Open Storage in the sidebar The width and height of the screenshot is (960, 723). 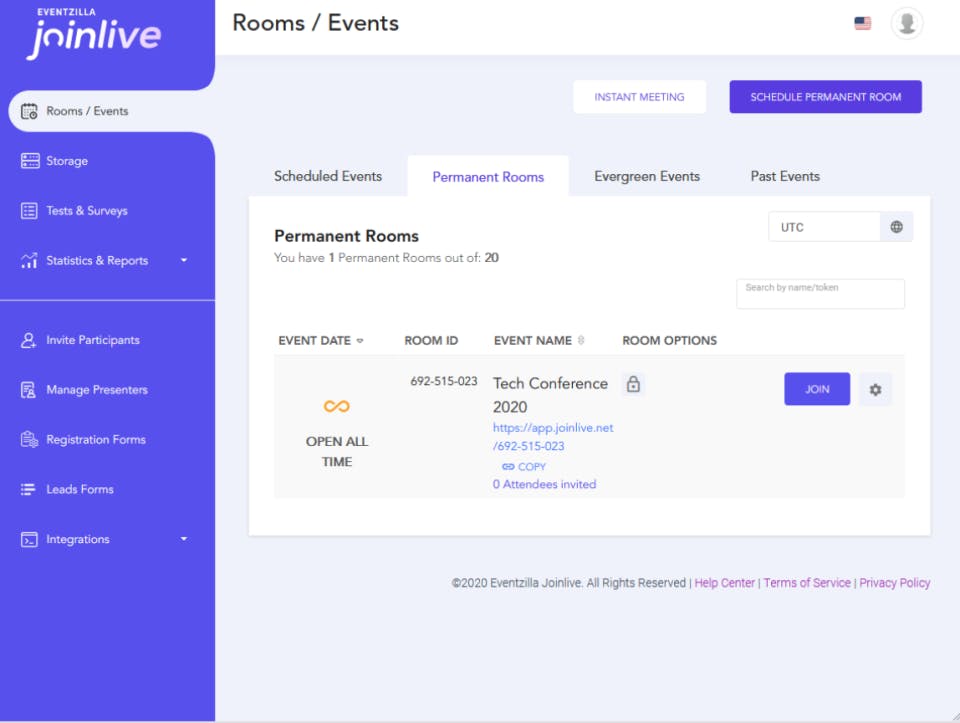click(x=67, y=161)
